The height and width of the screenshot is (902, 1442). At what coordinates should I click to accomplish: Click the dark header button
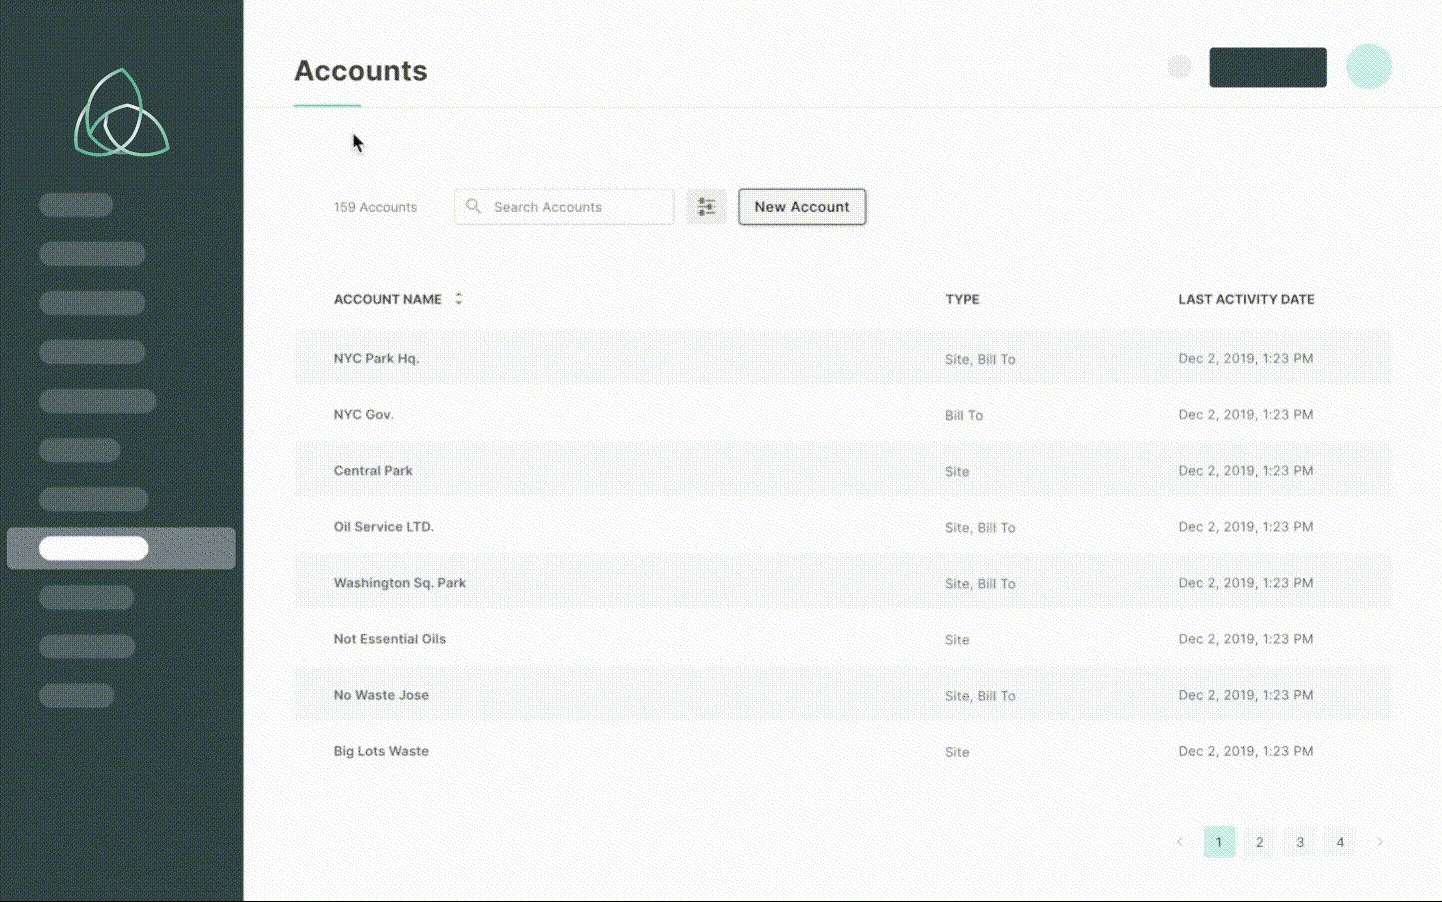click(1268, 67)
